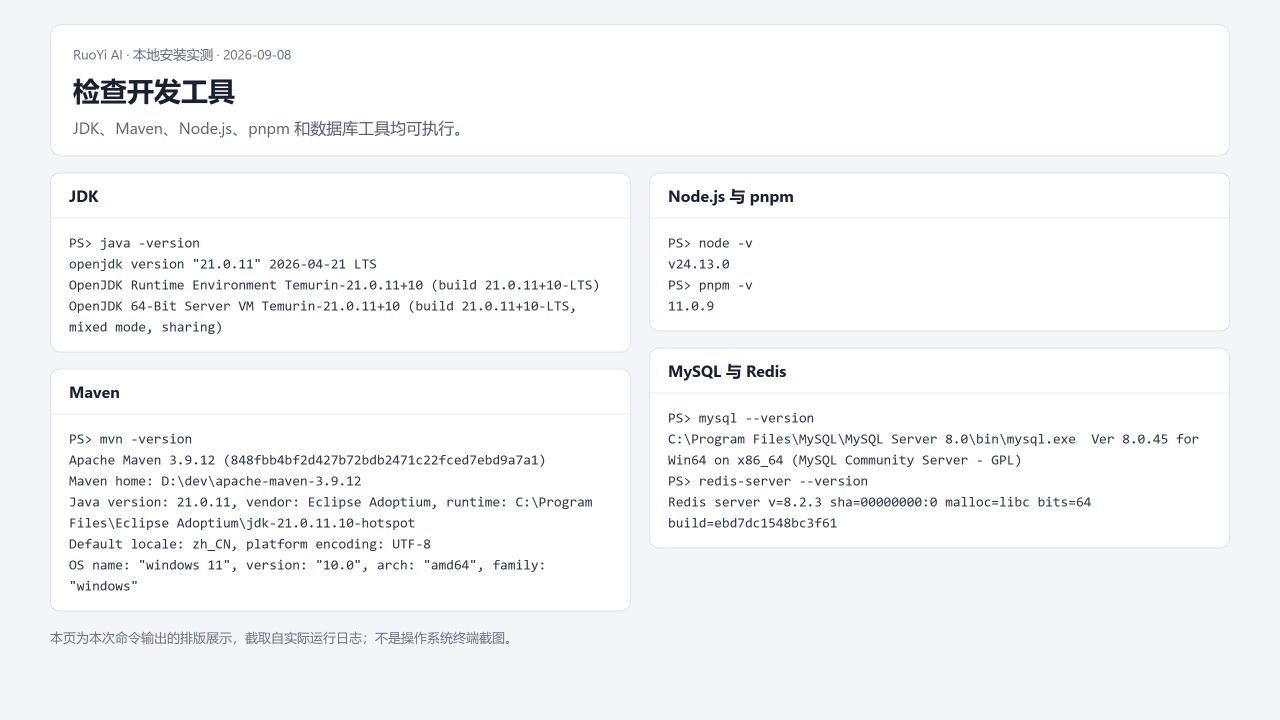This screenshot has height=720, width=1280.
Task: Click the pnpm version 11.0.9
Action: [x=691, y=306]
